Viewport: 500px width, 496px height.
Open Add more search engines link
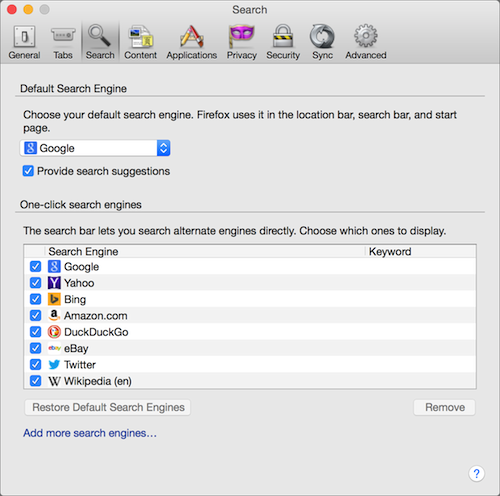[90, 433]
